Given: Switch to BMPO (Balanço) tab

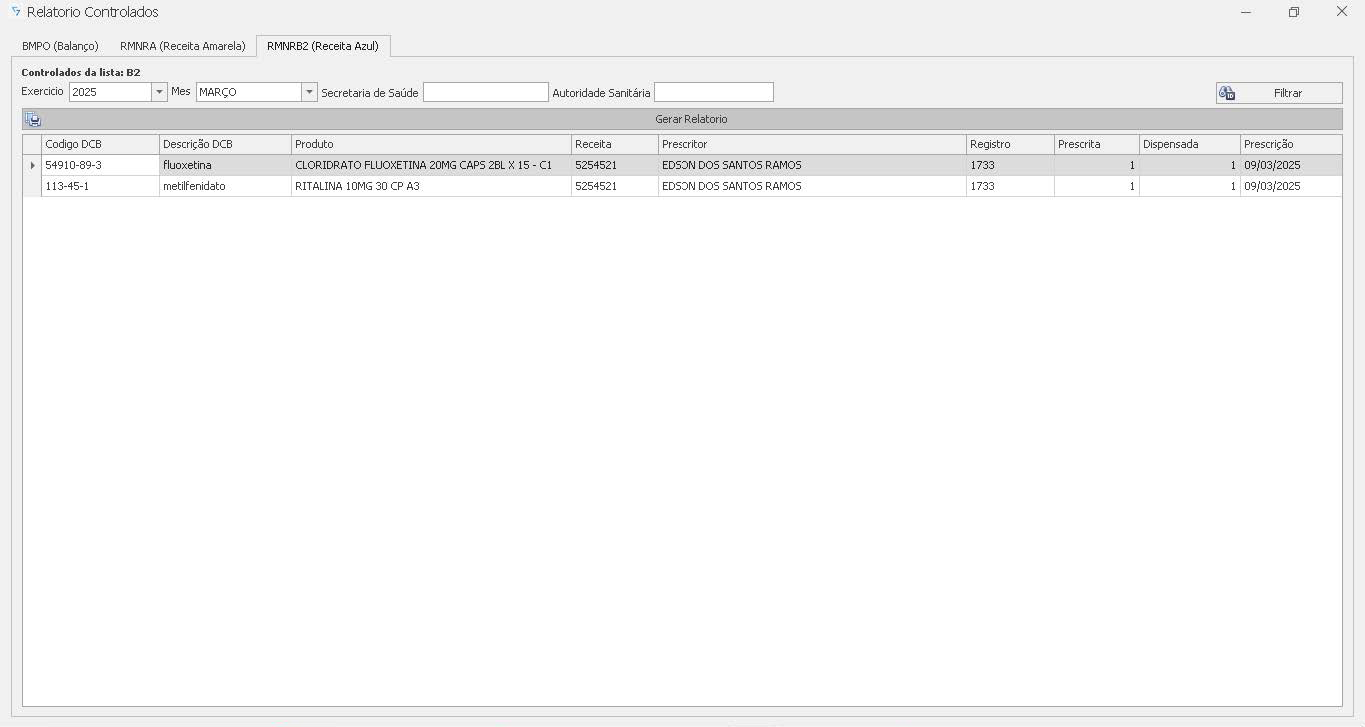Looking at the screenshot, I should pyautogui.click(x=60, y=46).
